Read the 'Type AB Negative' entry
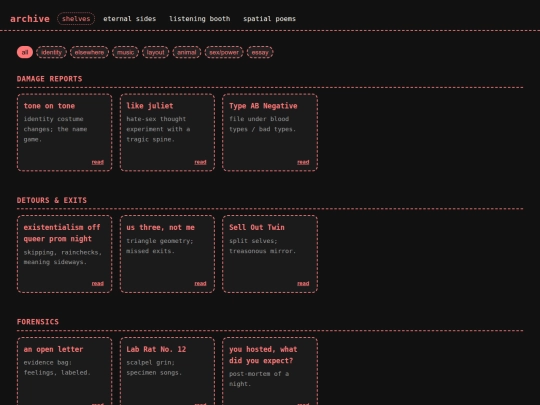The image size is (540, 405). [x=303, y=162]
